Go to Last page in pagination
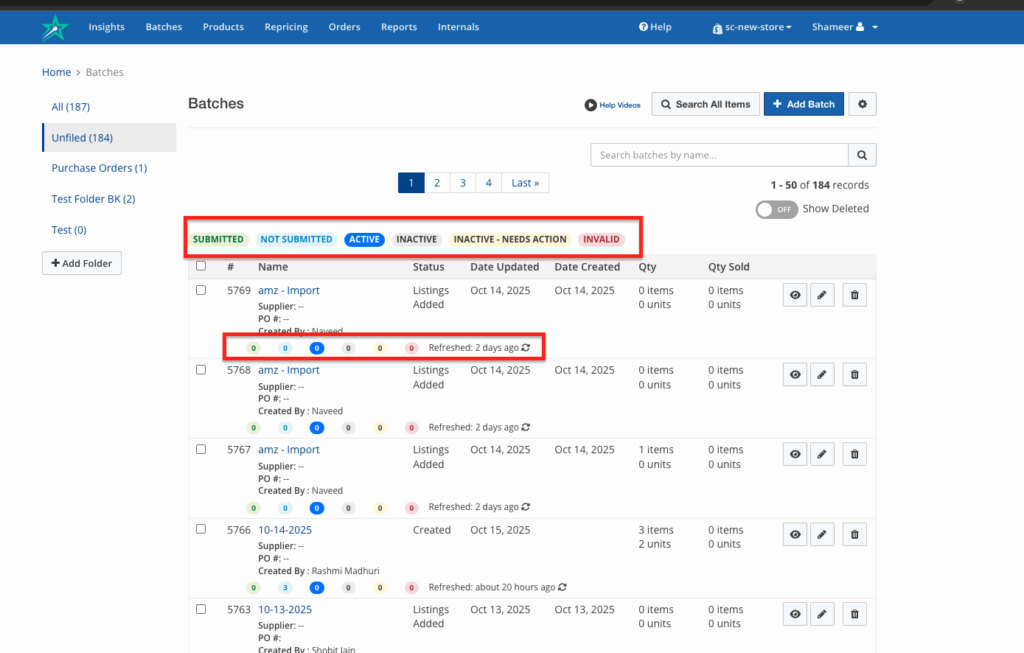This screenshot has height=653, width=1024. [525, 183]
